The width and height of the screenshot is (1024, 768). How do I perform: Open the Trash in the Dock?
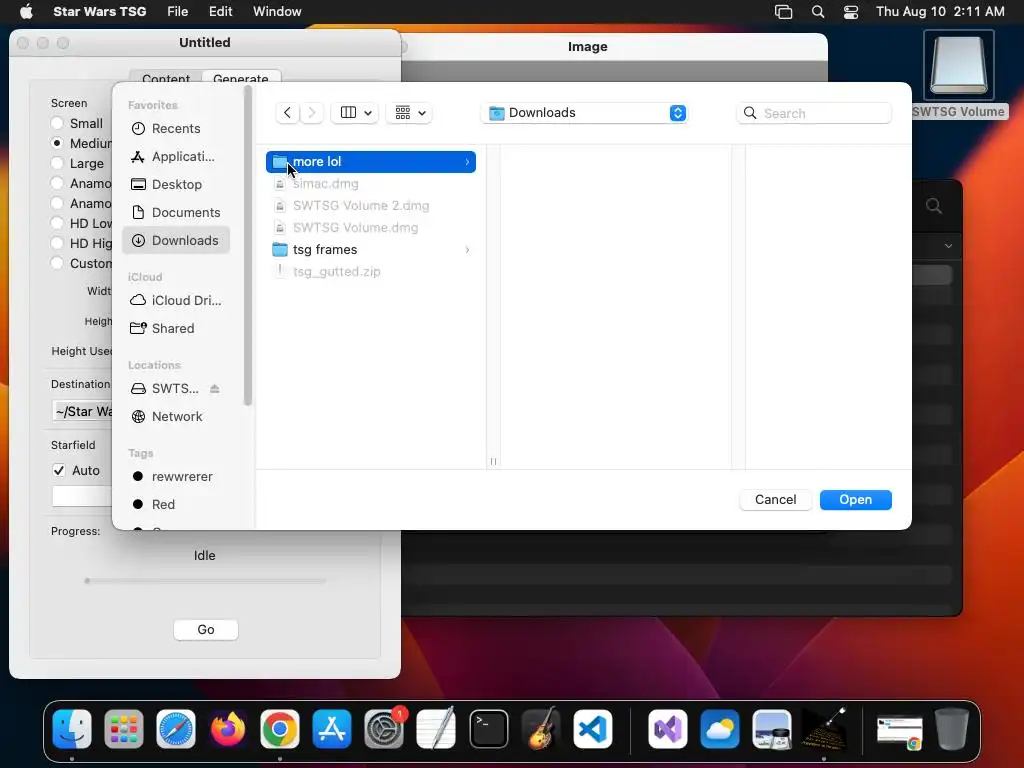(952, 729)
